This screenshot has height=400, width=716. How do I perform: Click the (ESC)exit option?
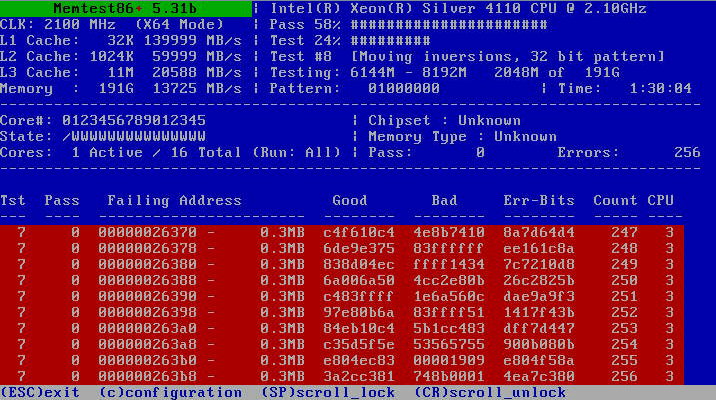pos(40,392)
